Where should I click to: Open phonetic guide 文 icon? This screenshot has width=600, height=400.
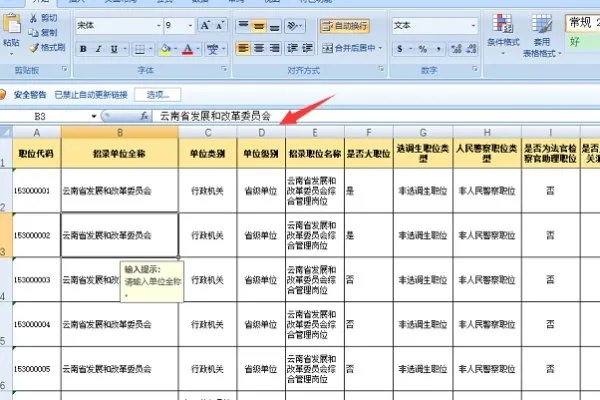213,49
